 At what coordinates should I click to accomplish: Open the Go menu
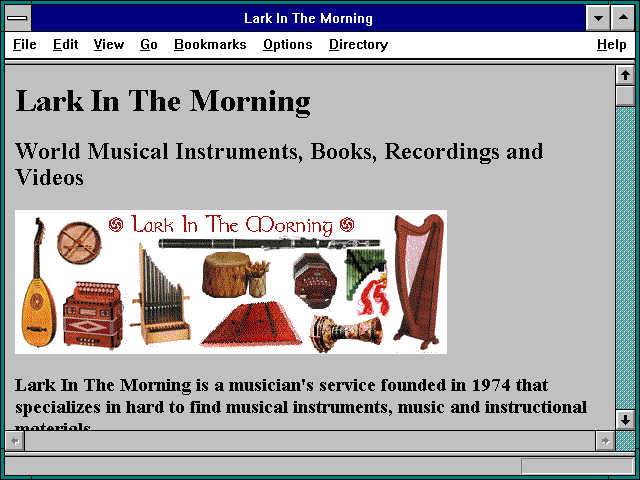[x=149, y=44]
